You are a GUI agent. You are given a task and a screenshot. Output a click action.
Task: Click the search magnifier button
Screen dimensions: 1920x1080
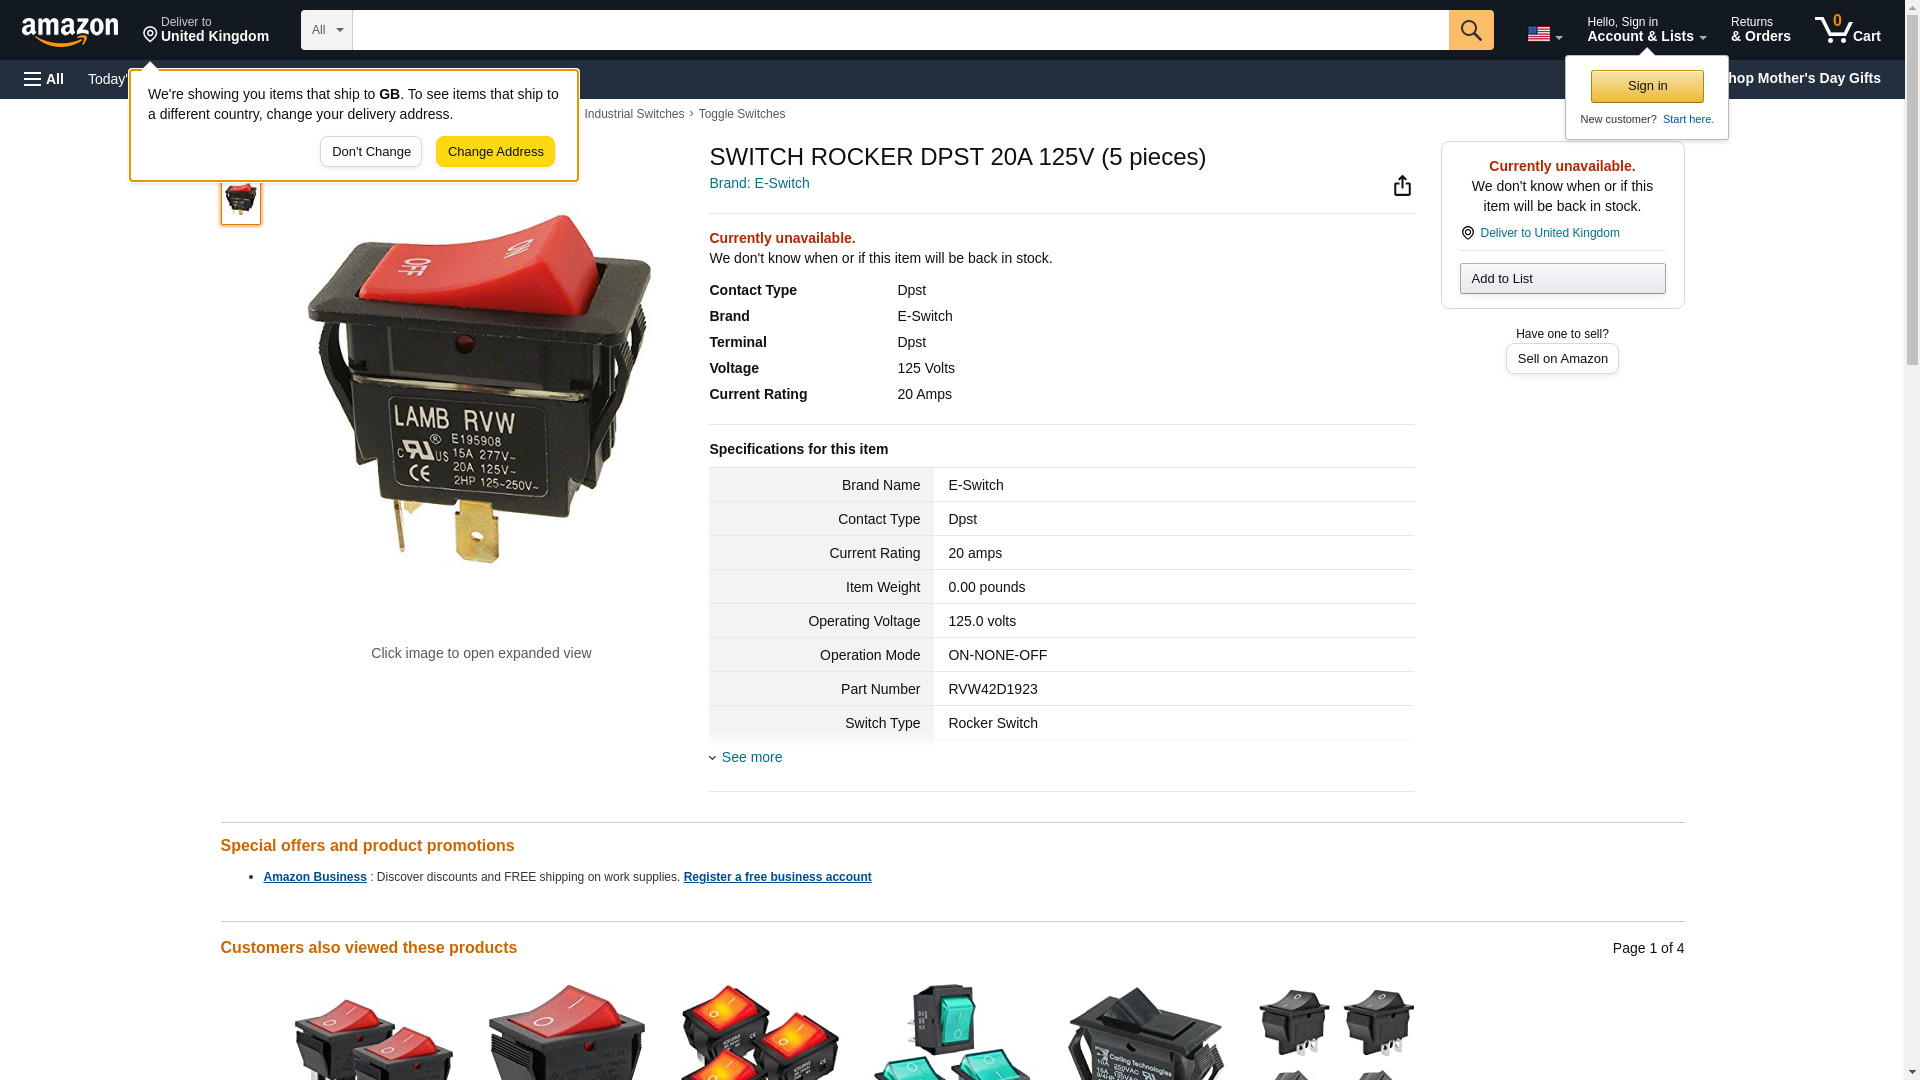pos(1470,30)
